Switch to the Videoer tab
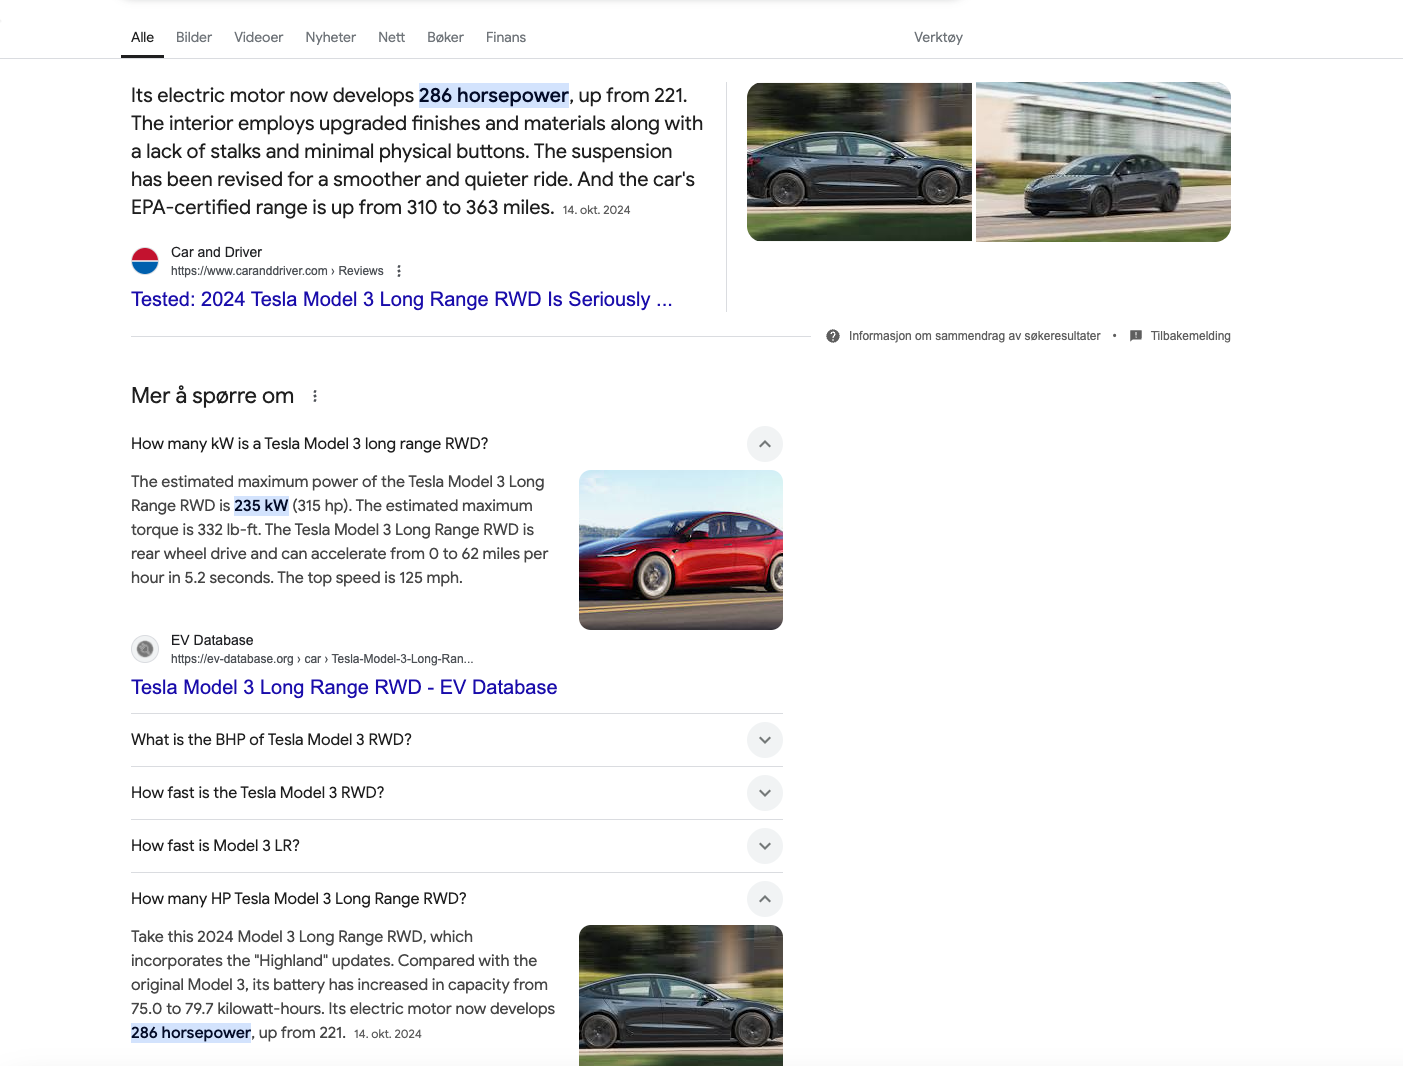1403x1066 pixels. 258,37
